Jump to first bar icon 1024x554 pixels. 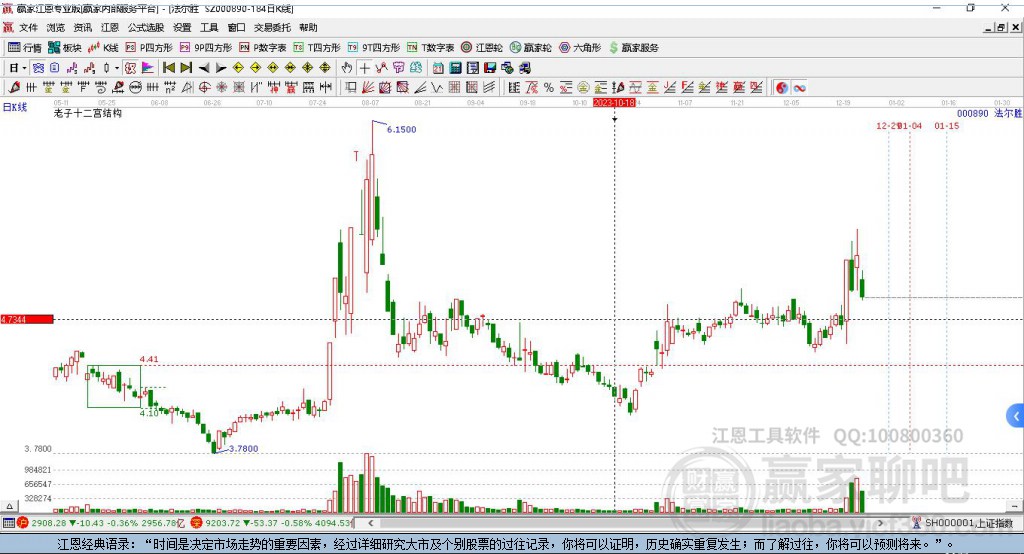pyautogui.click(x=168, y=68)
